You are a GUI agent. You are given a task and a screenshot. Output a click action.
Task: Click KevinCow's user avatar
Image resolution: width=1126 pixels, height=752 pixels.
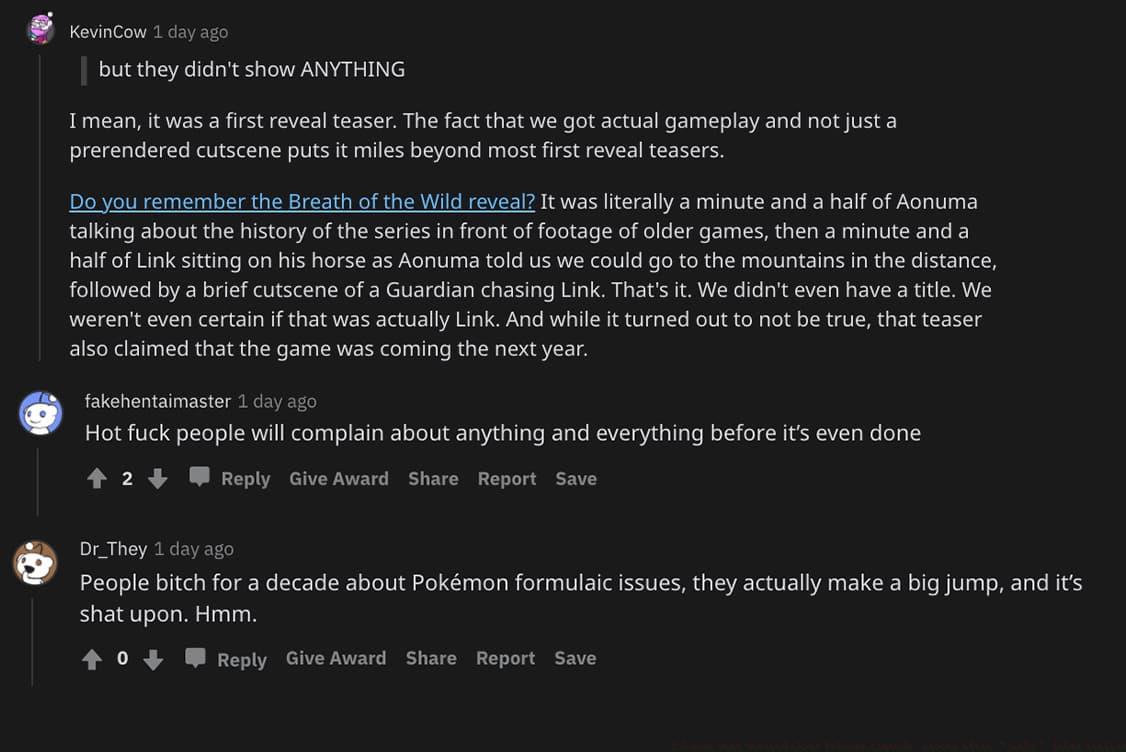41,29
